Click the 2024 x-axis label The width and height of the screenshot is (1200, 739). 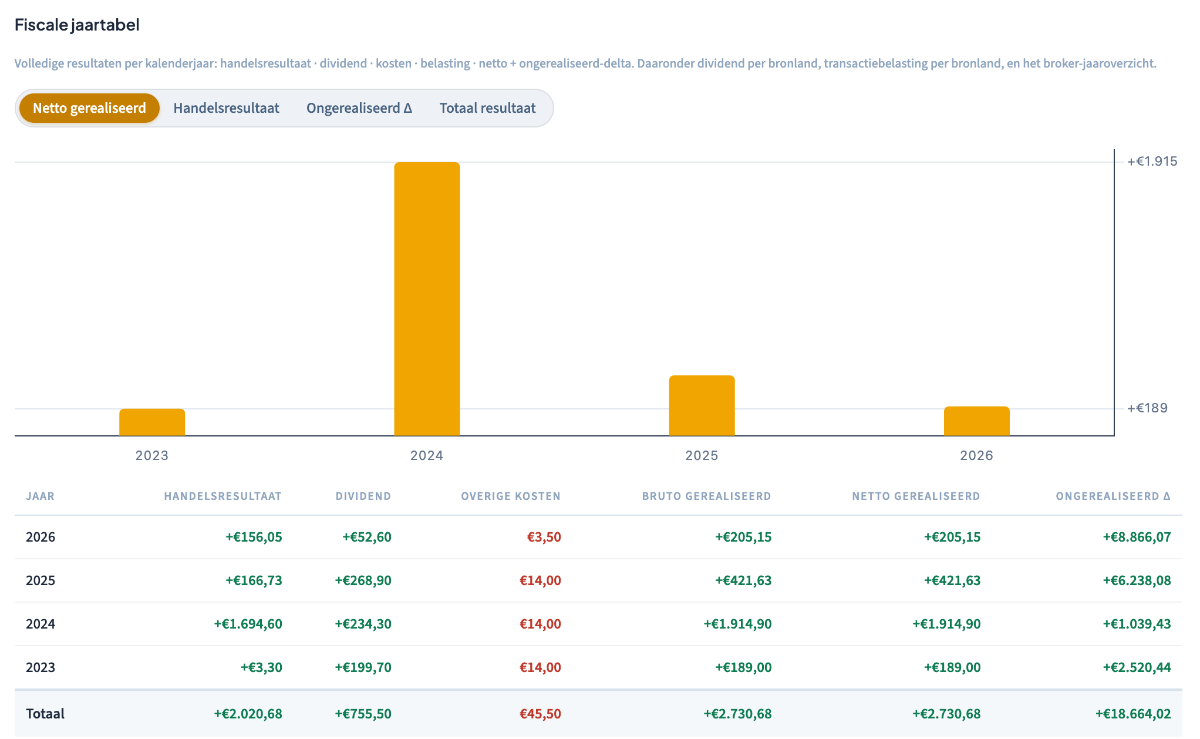pyautogui.click(x=427, y=455)
